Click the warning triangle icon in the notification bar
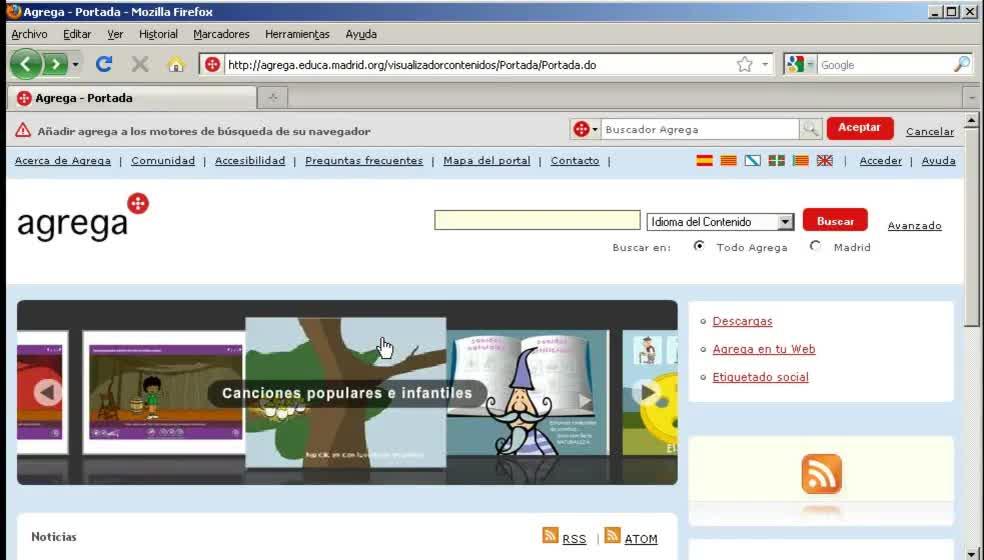The width and height of the screenshot is (984, 560). [x=23, y=130]
